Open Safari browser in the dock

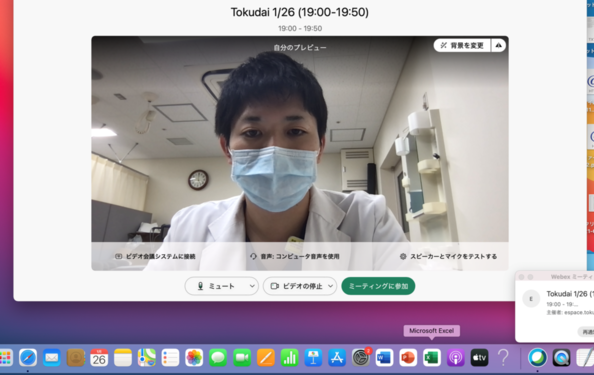pos(28,358)
